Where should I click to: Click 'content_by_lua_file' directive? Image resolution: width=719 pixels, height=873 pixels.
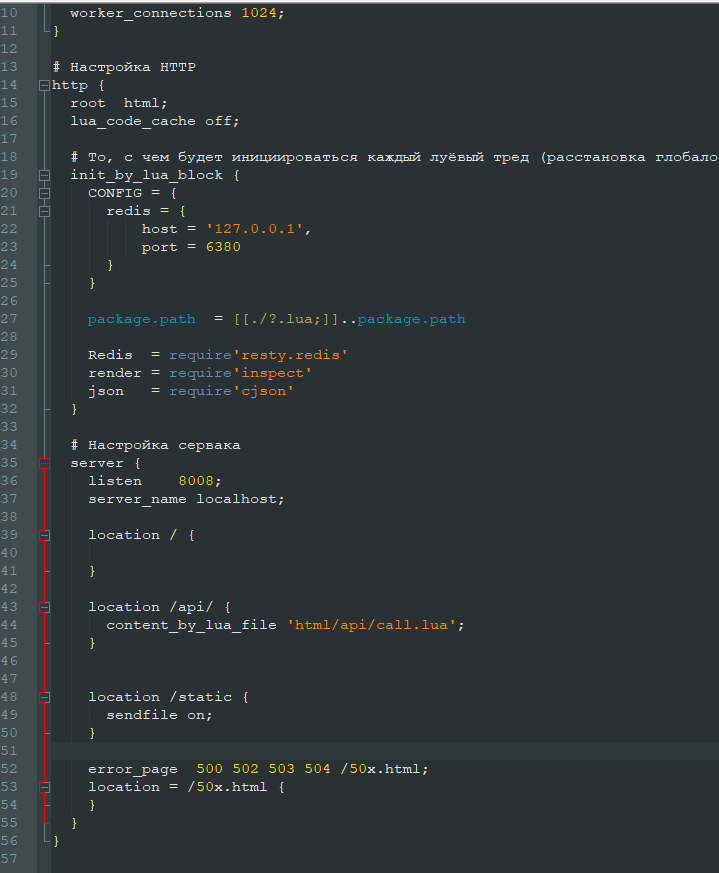(191, 625)
